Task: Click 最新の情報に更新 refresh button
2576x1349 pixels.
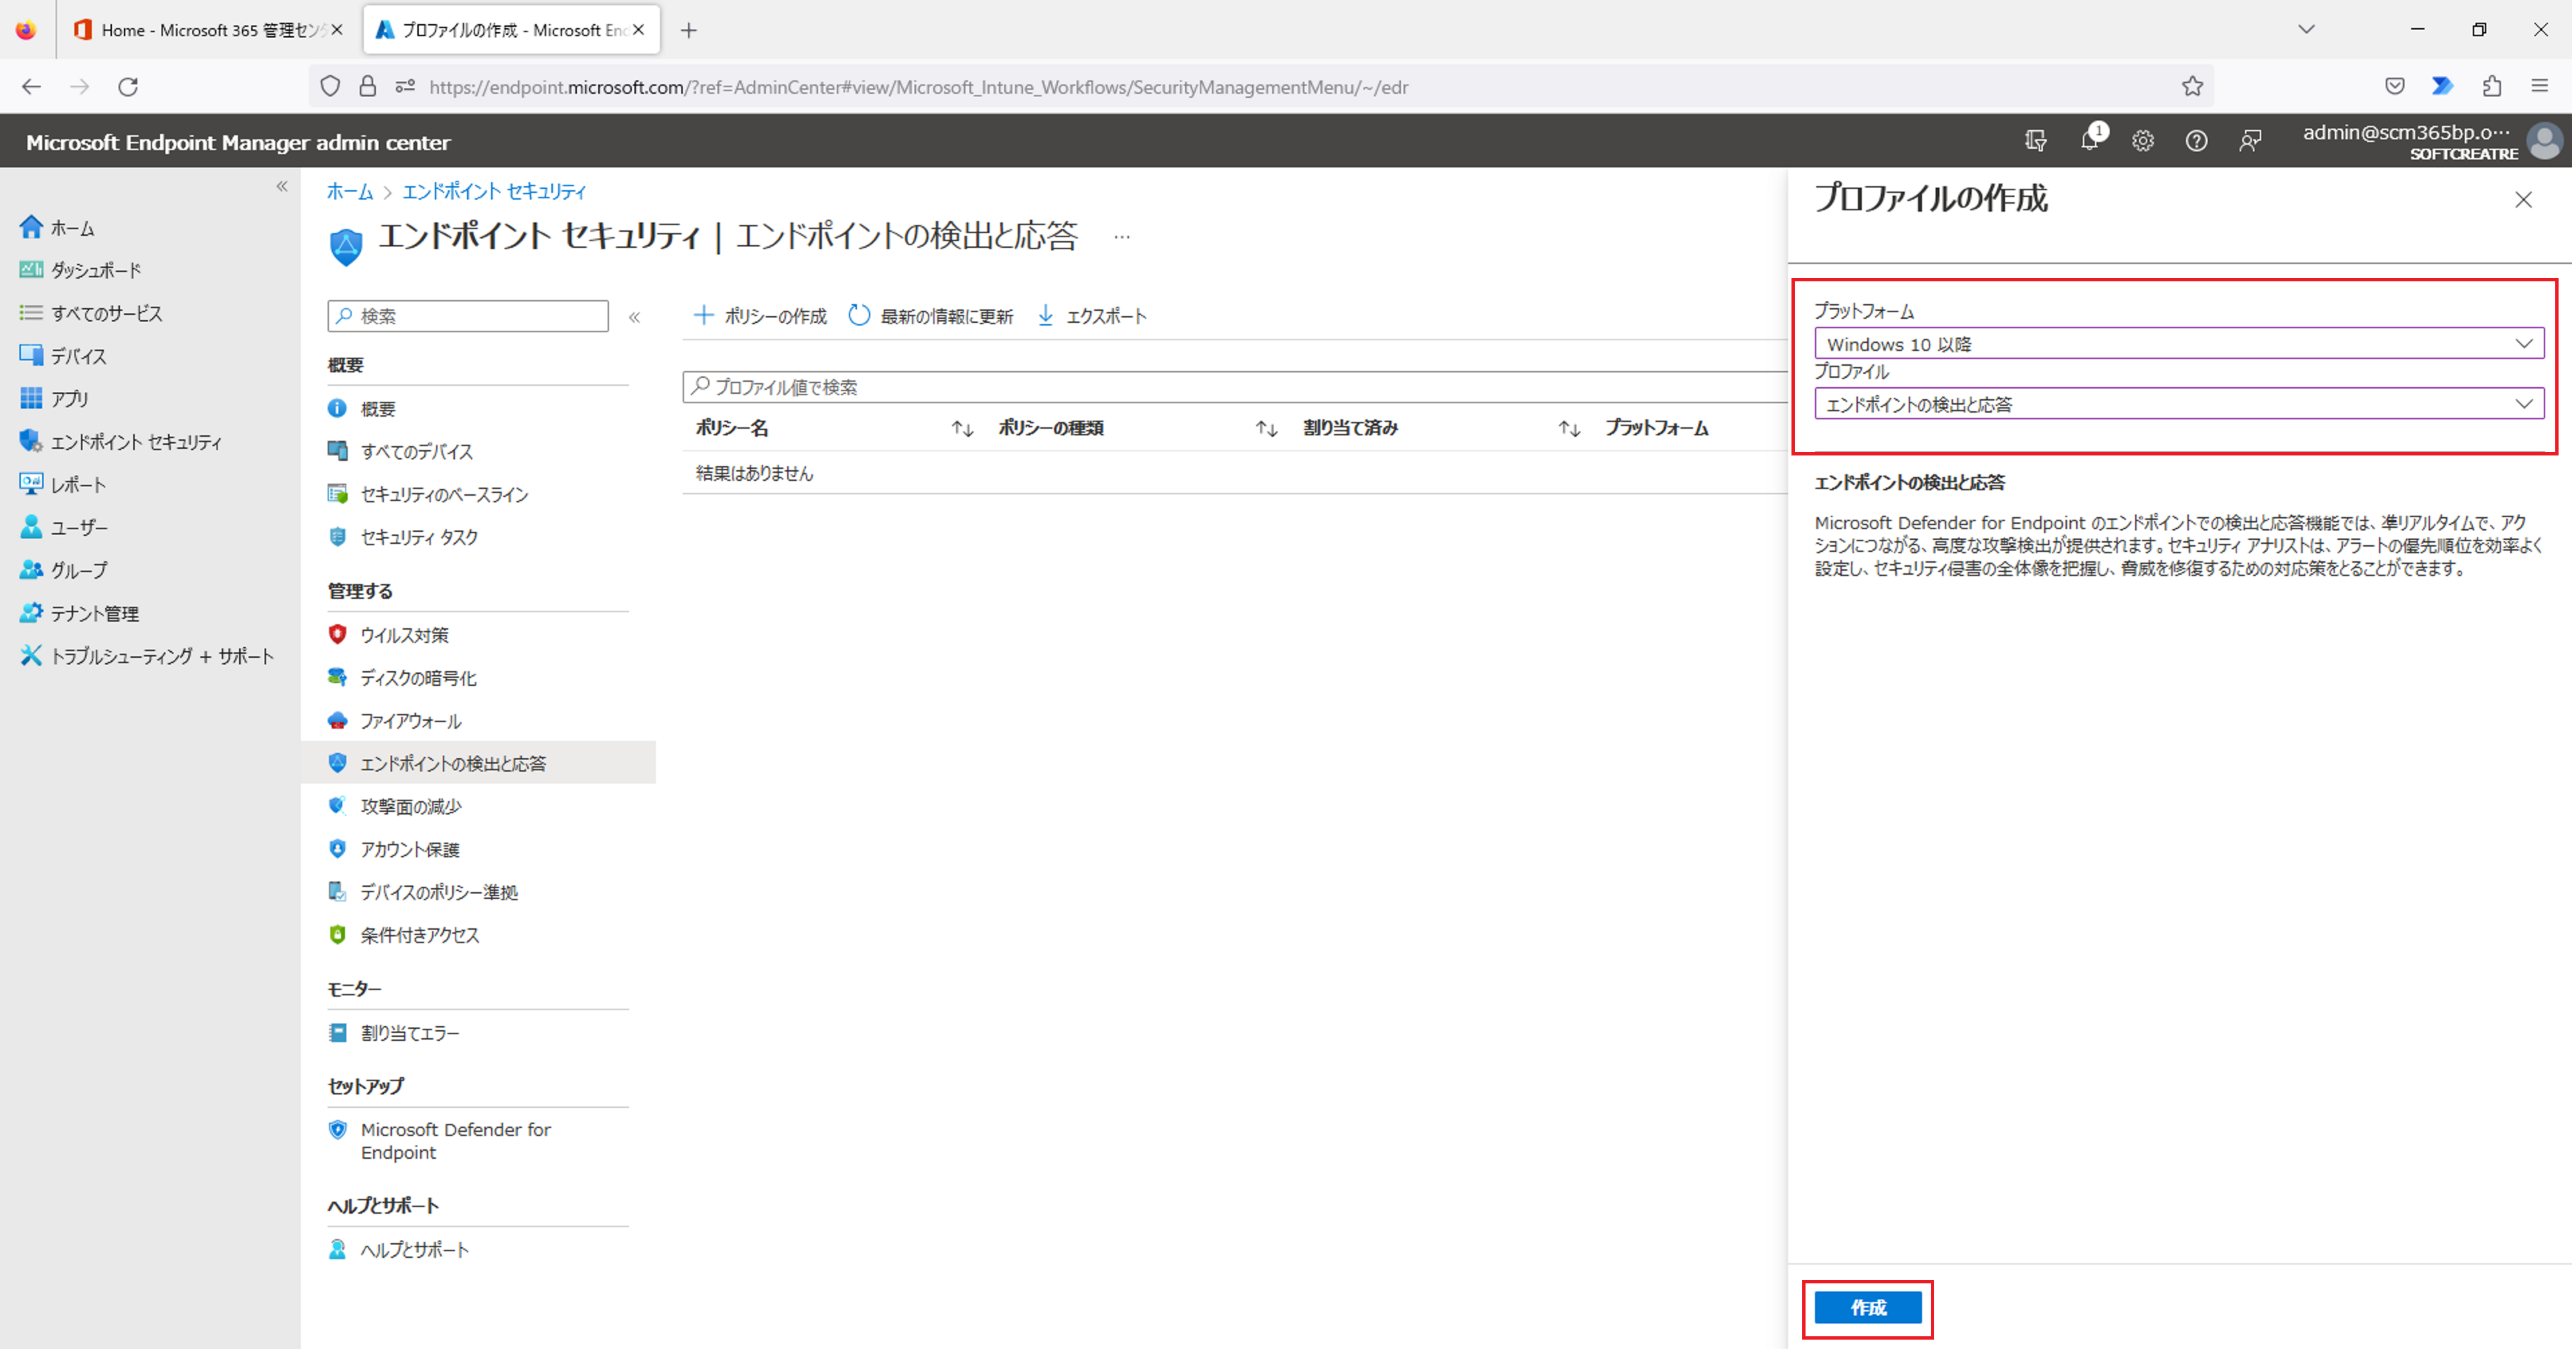Action: pos(931,316)
